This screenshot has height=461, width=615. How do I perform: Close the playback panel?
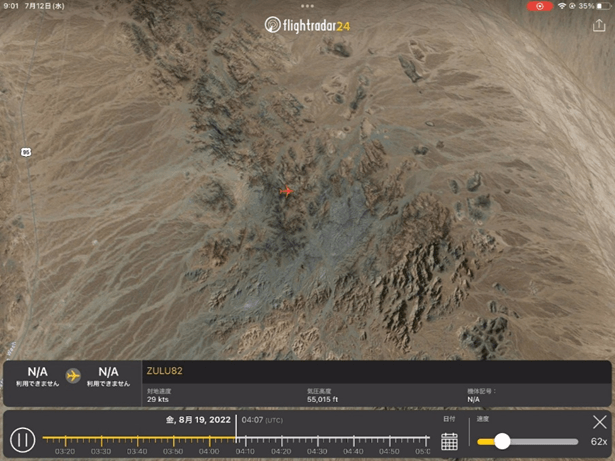pos(599,422)
